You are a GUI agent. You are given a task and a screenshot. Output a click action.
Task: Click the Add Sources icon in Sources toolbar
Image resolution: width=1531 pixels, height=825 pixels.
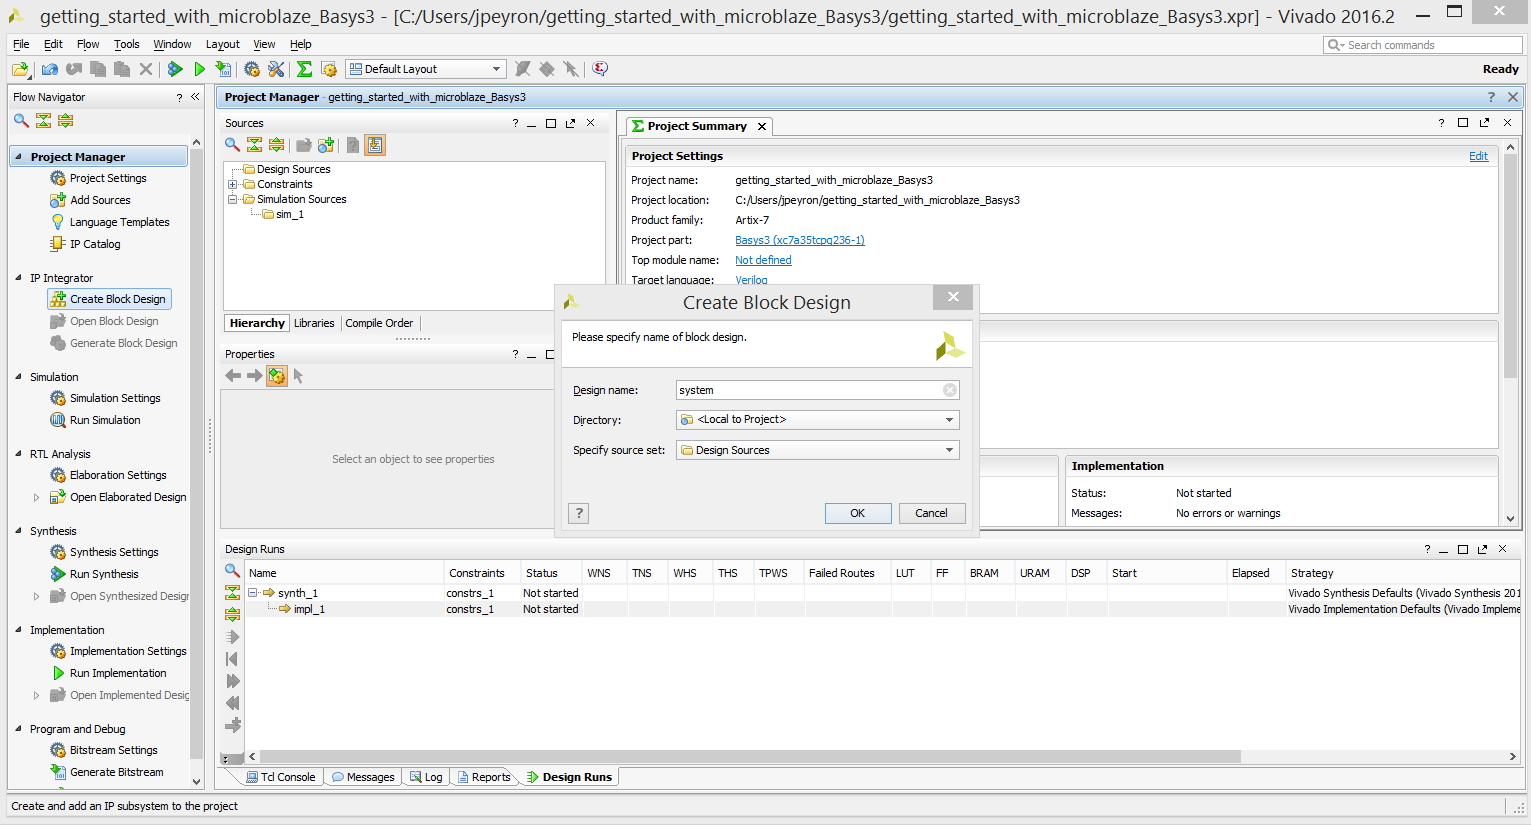tap(326, 145)
